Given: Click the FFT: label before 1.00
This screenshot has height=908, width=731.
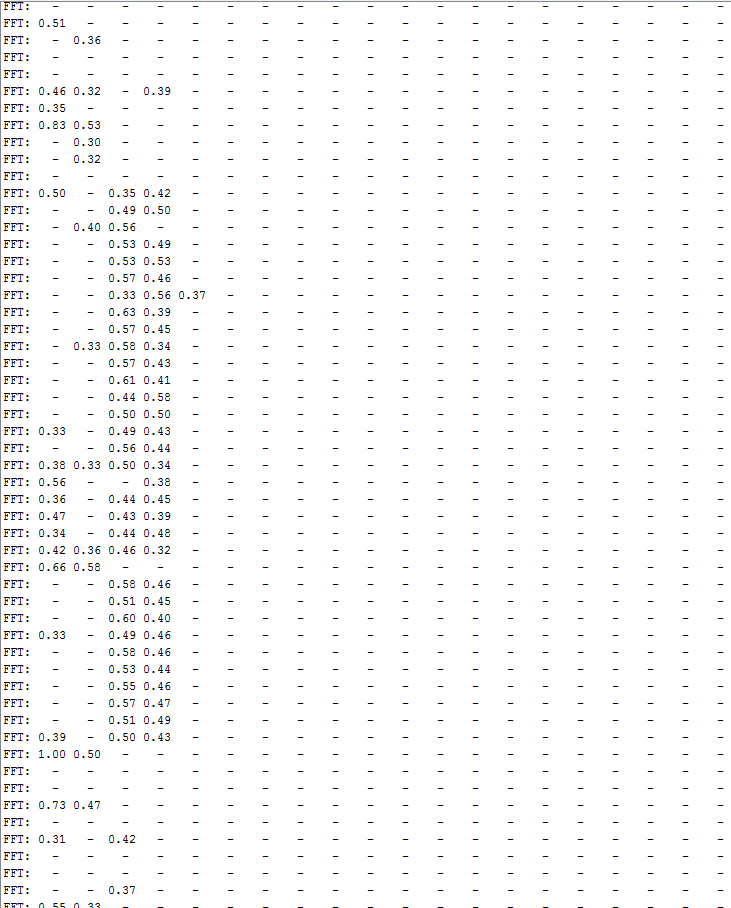Looking at the screenshot, I should click(x=16, y=754).
